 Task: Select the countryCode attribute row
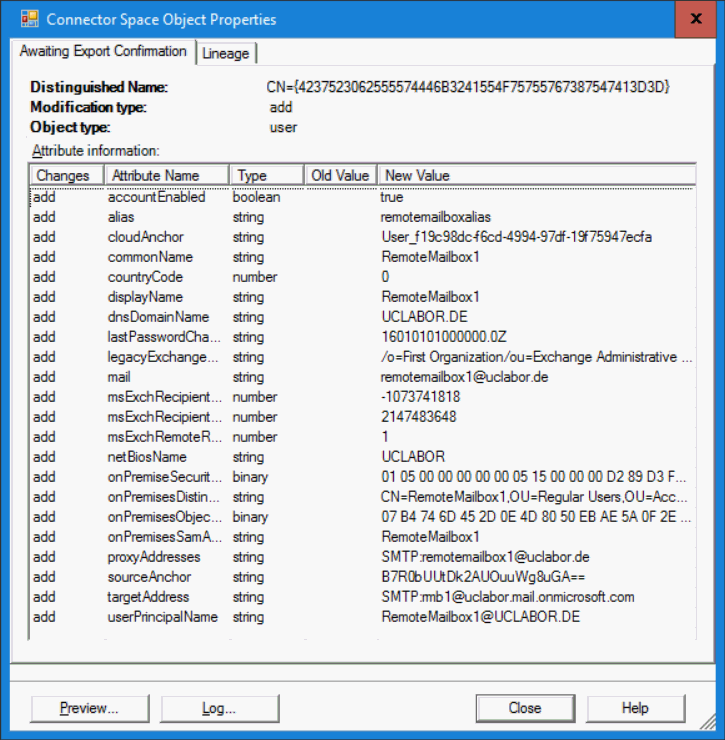[362, 277]
